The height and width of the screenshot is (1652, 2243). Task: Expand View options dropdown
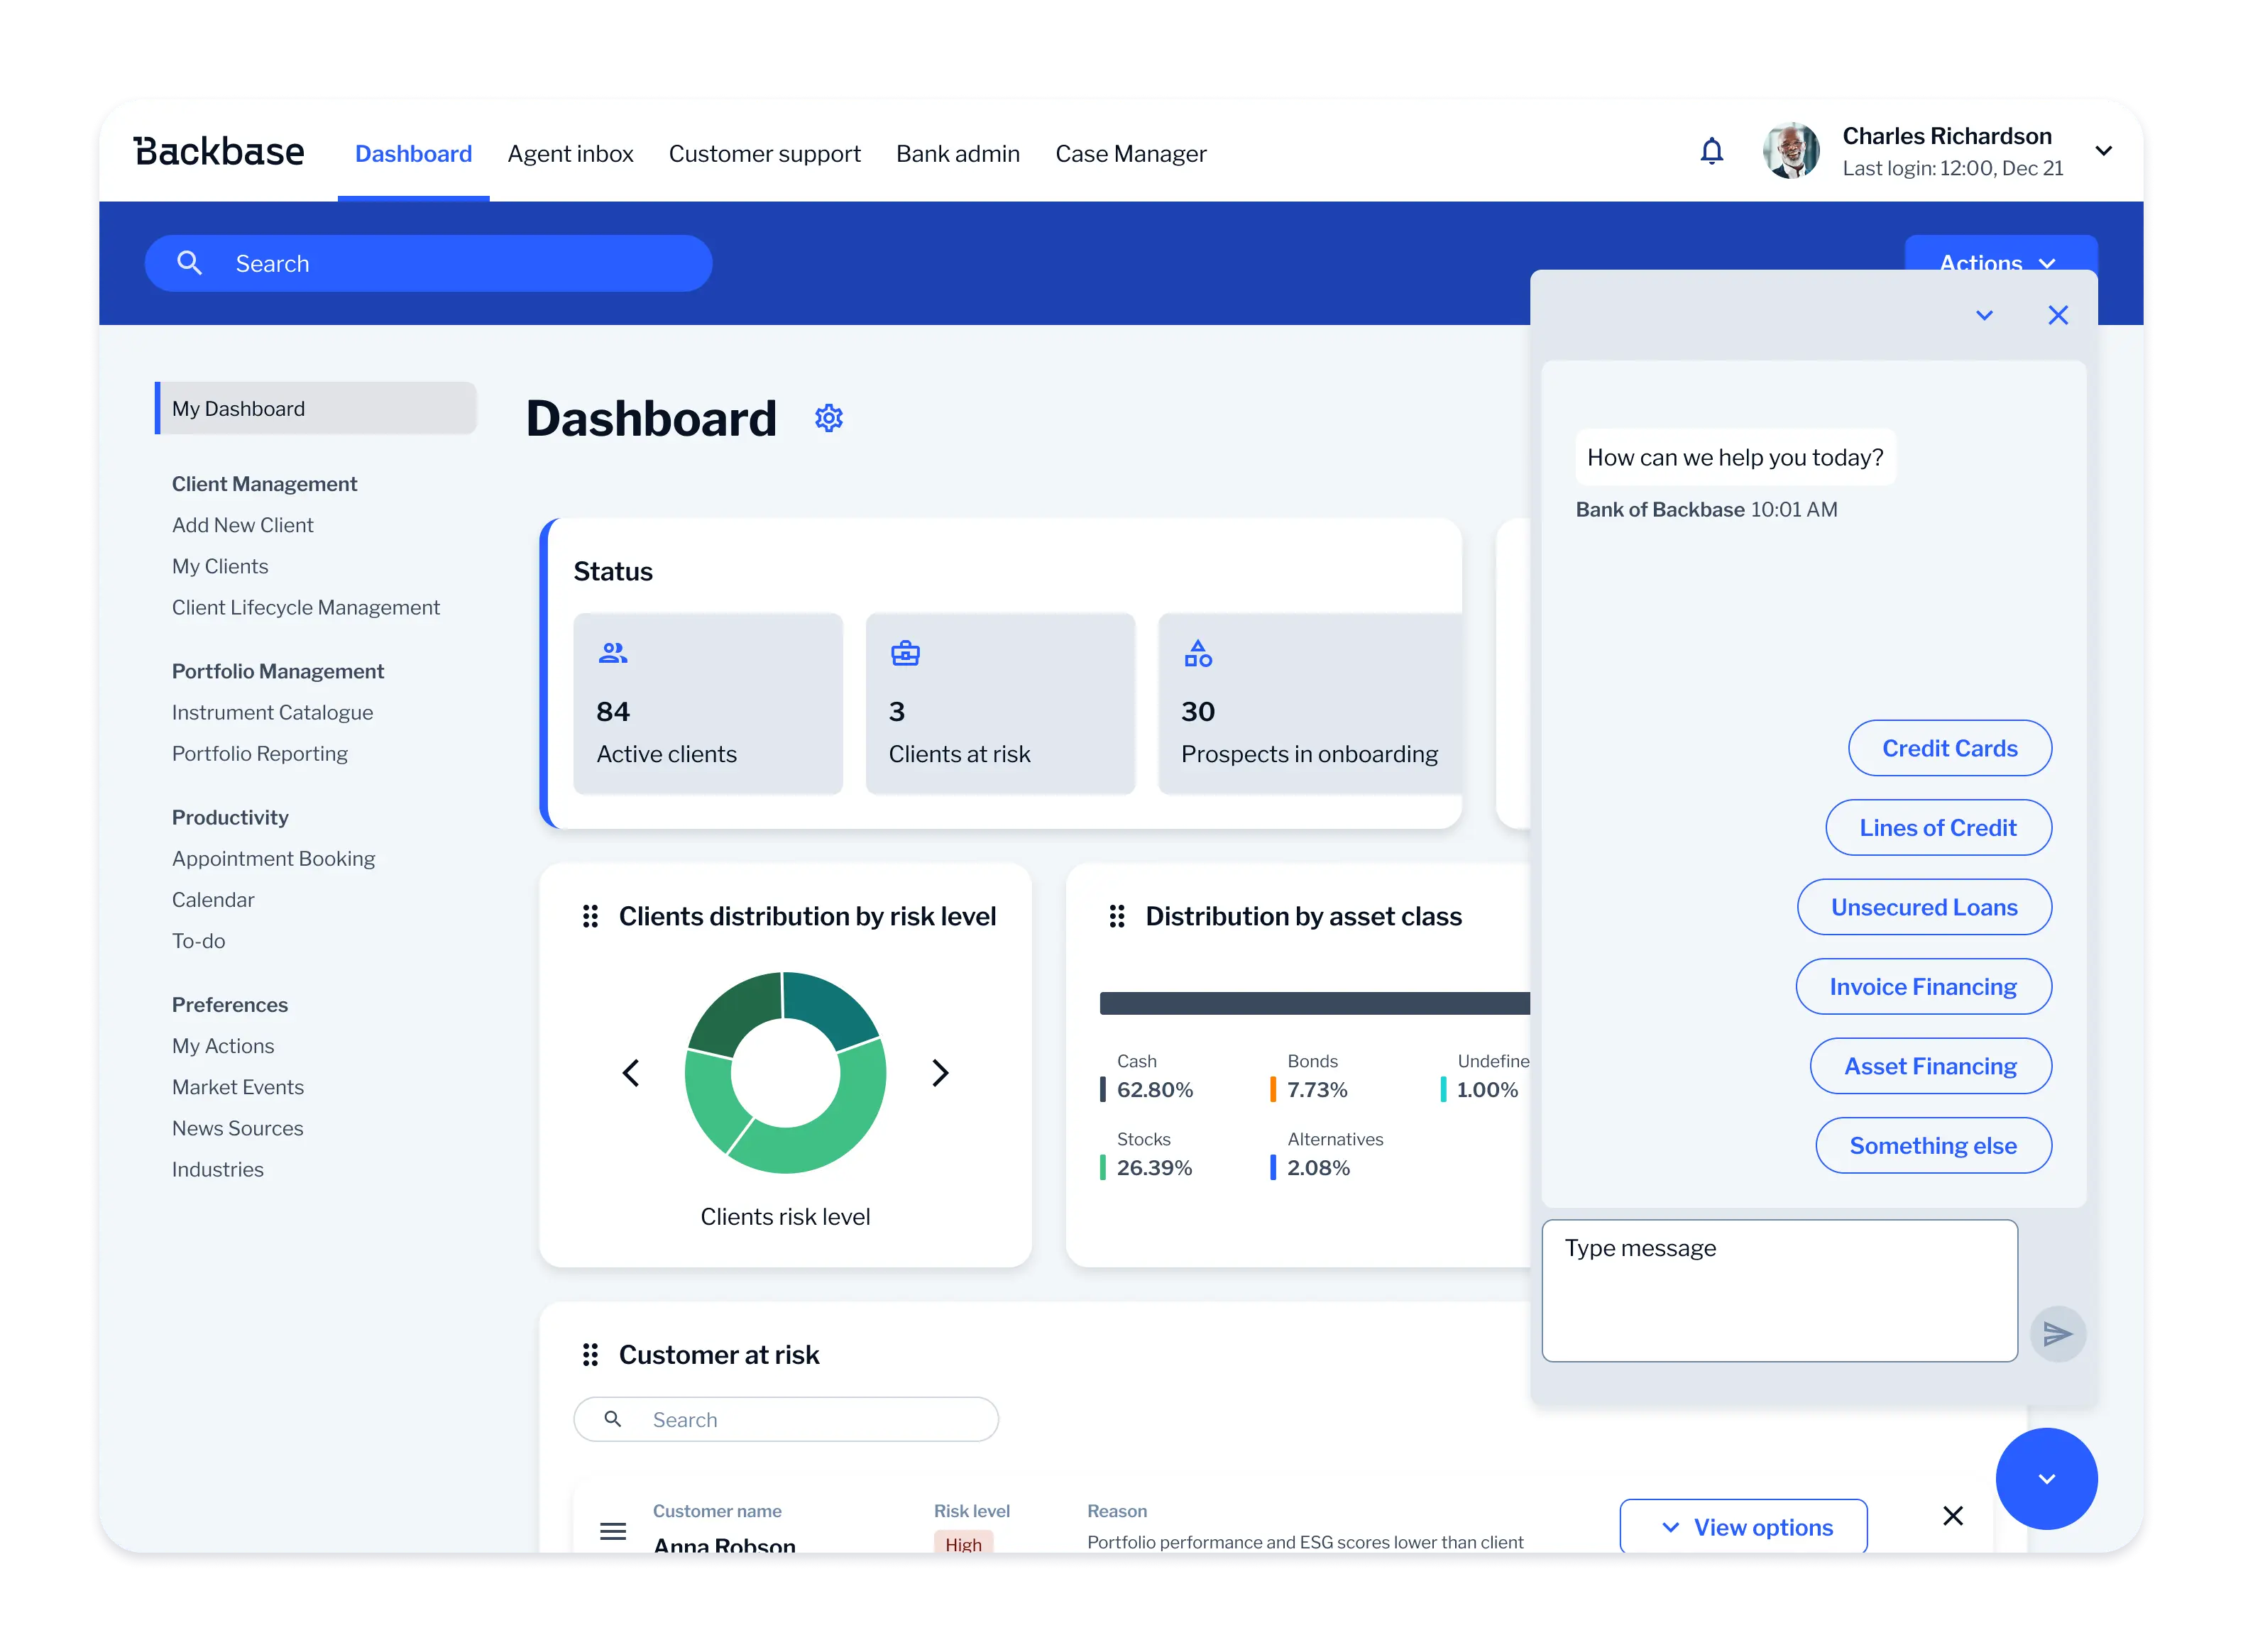[1743, 1527]
